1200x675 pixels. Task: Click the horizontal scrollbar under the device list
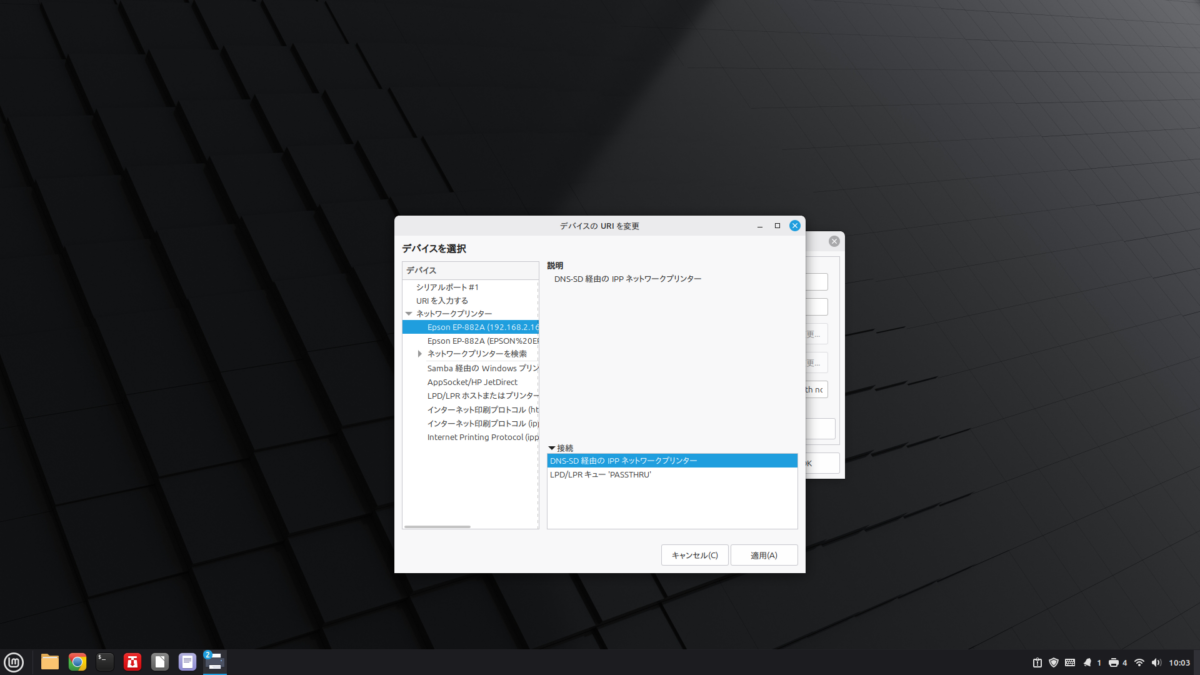[438, 526]
